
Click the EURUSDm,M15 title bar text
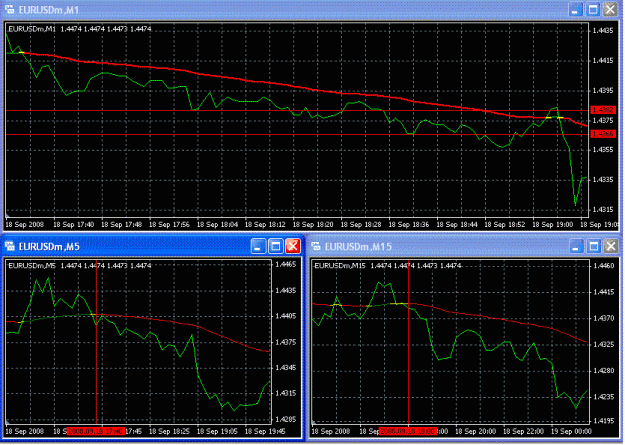click(358, 247)
